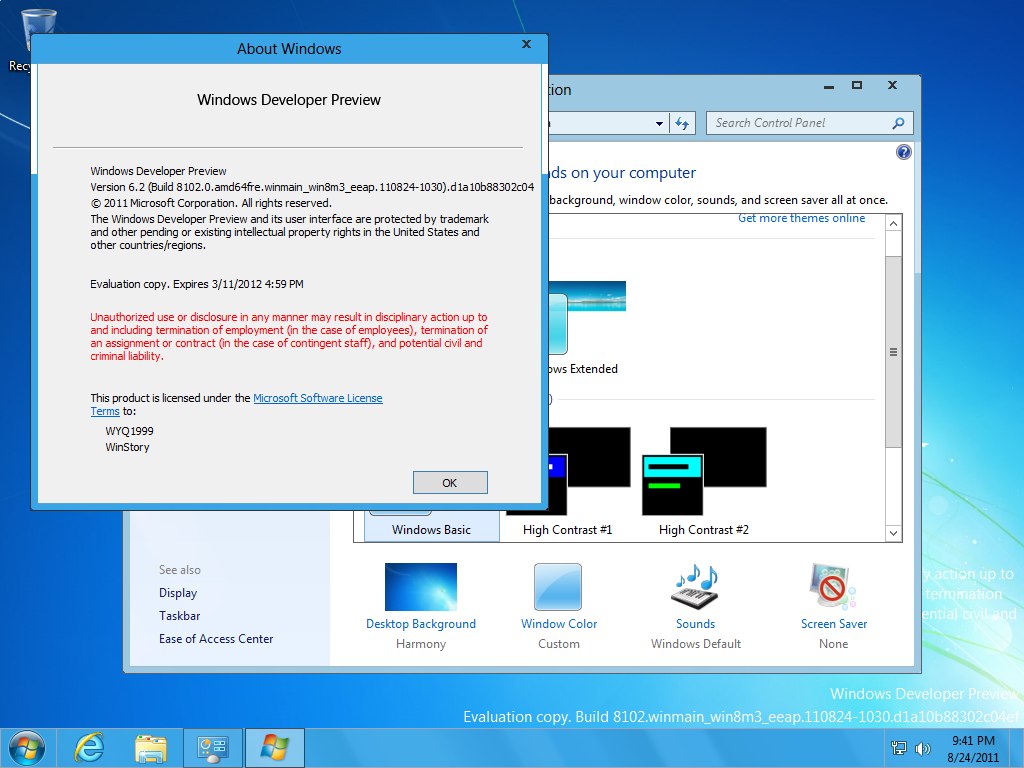Image resolution: width=1024 pixels, height=768 pixels.
Task: Open the taskbar clock showing 9:41 PM
Action: click(x=973, y=749)
